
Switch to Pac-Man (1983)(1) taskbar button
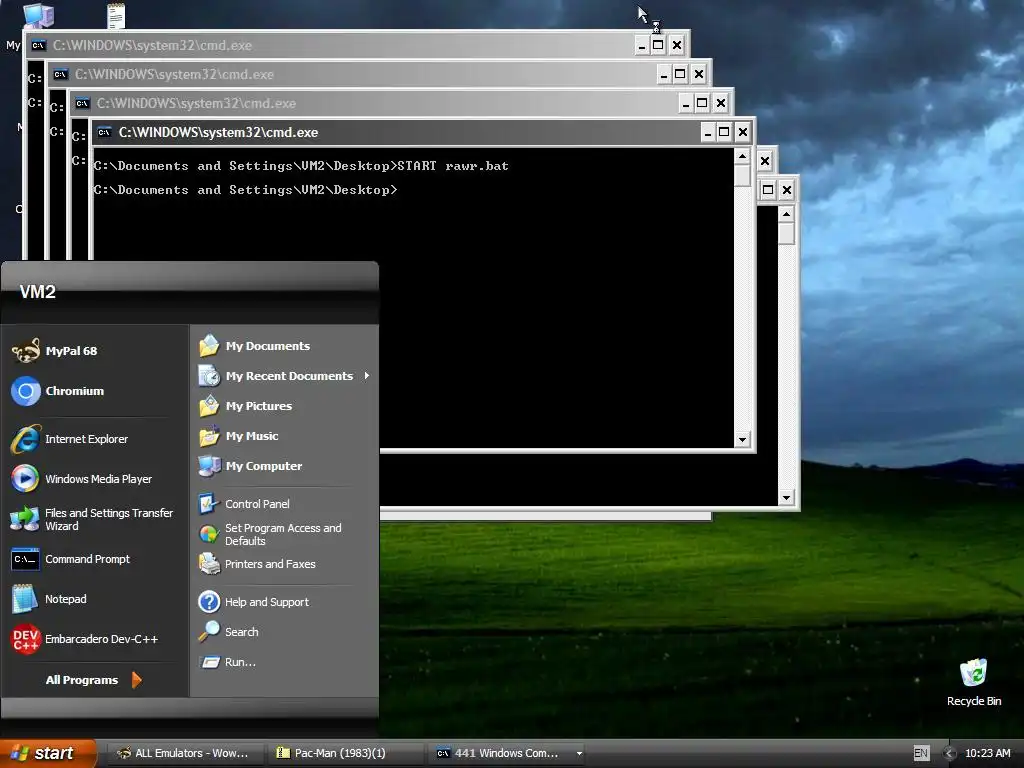pos(346,753)
